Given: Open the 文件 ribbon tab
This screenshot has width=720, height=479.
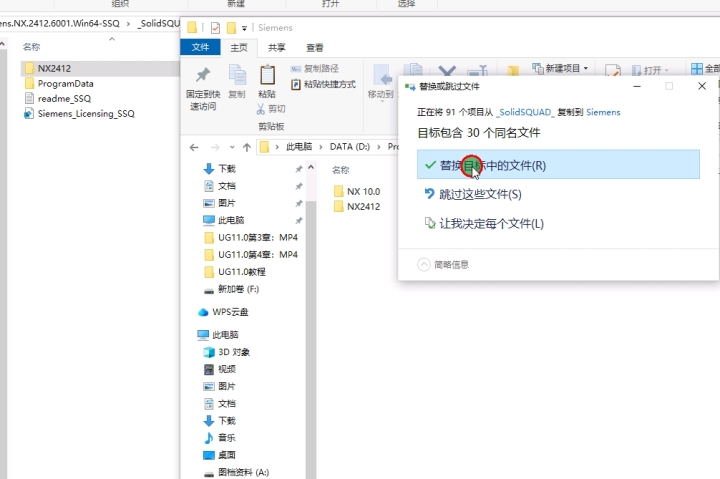Looking at the screenshot, I should point(200,47).
